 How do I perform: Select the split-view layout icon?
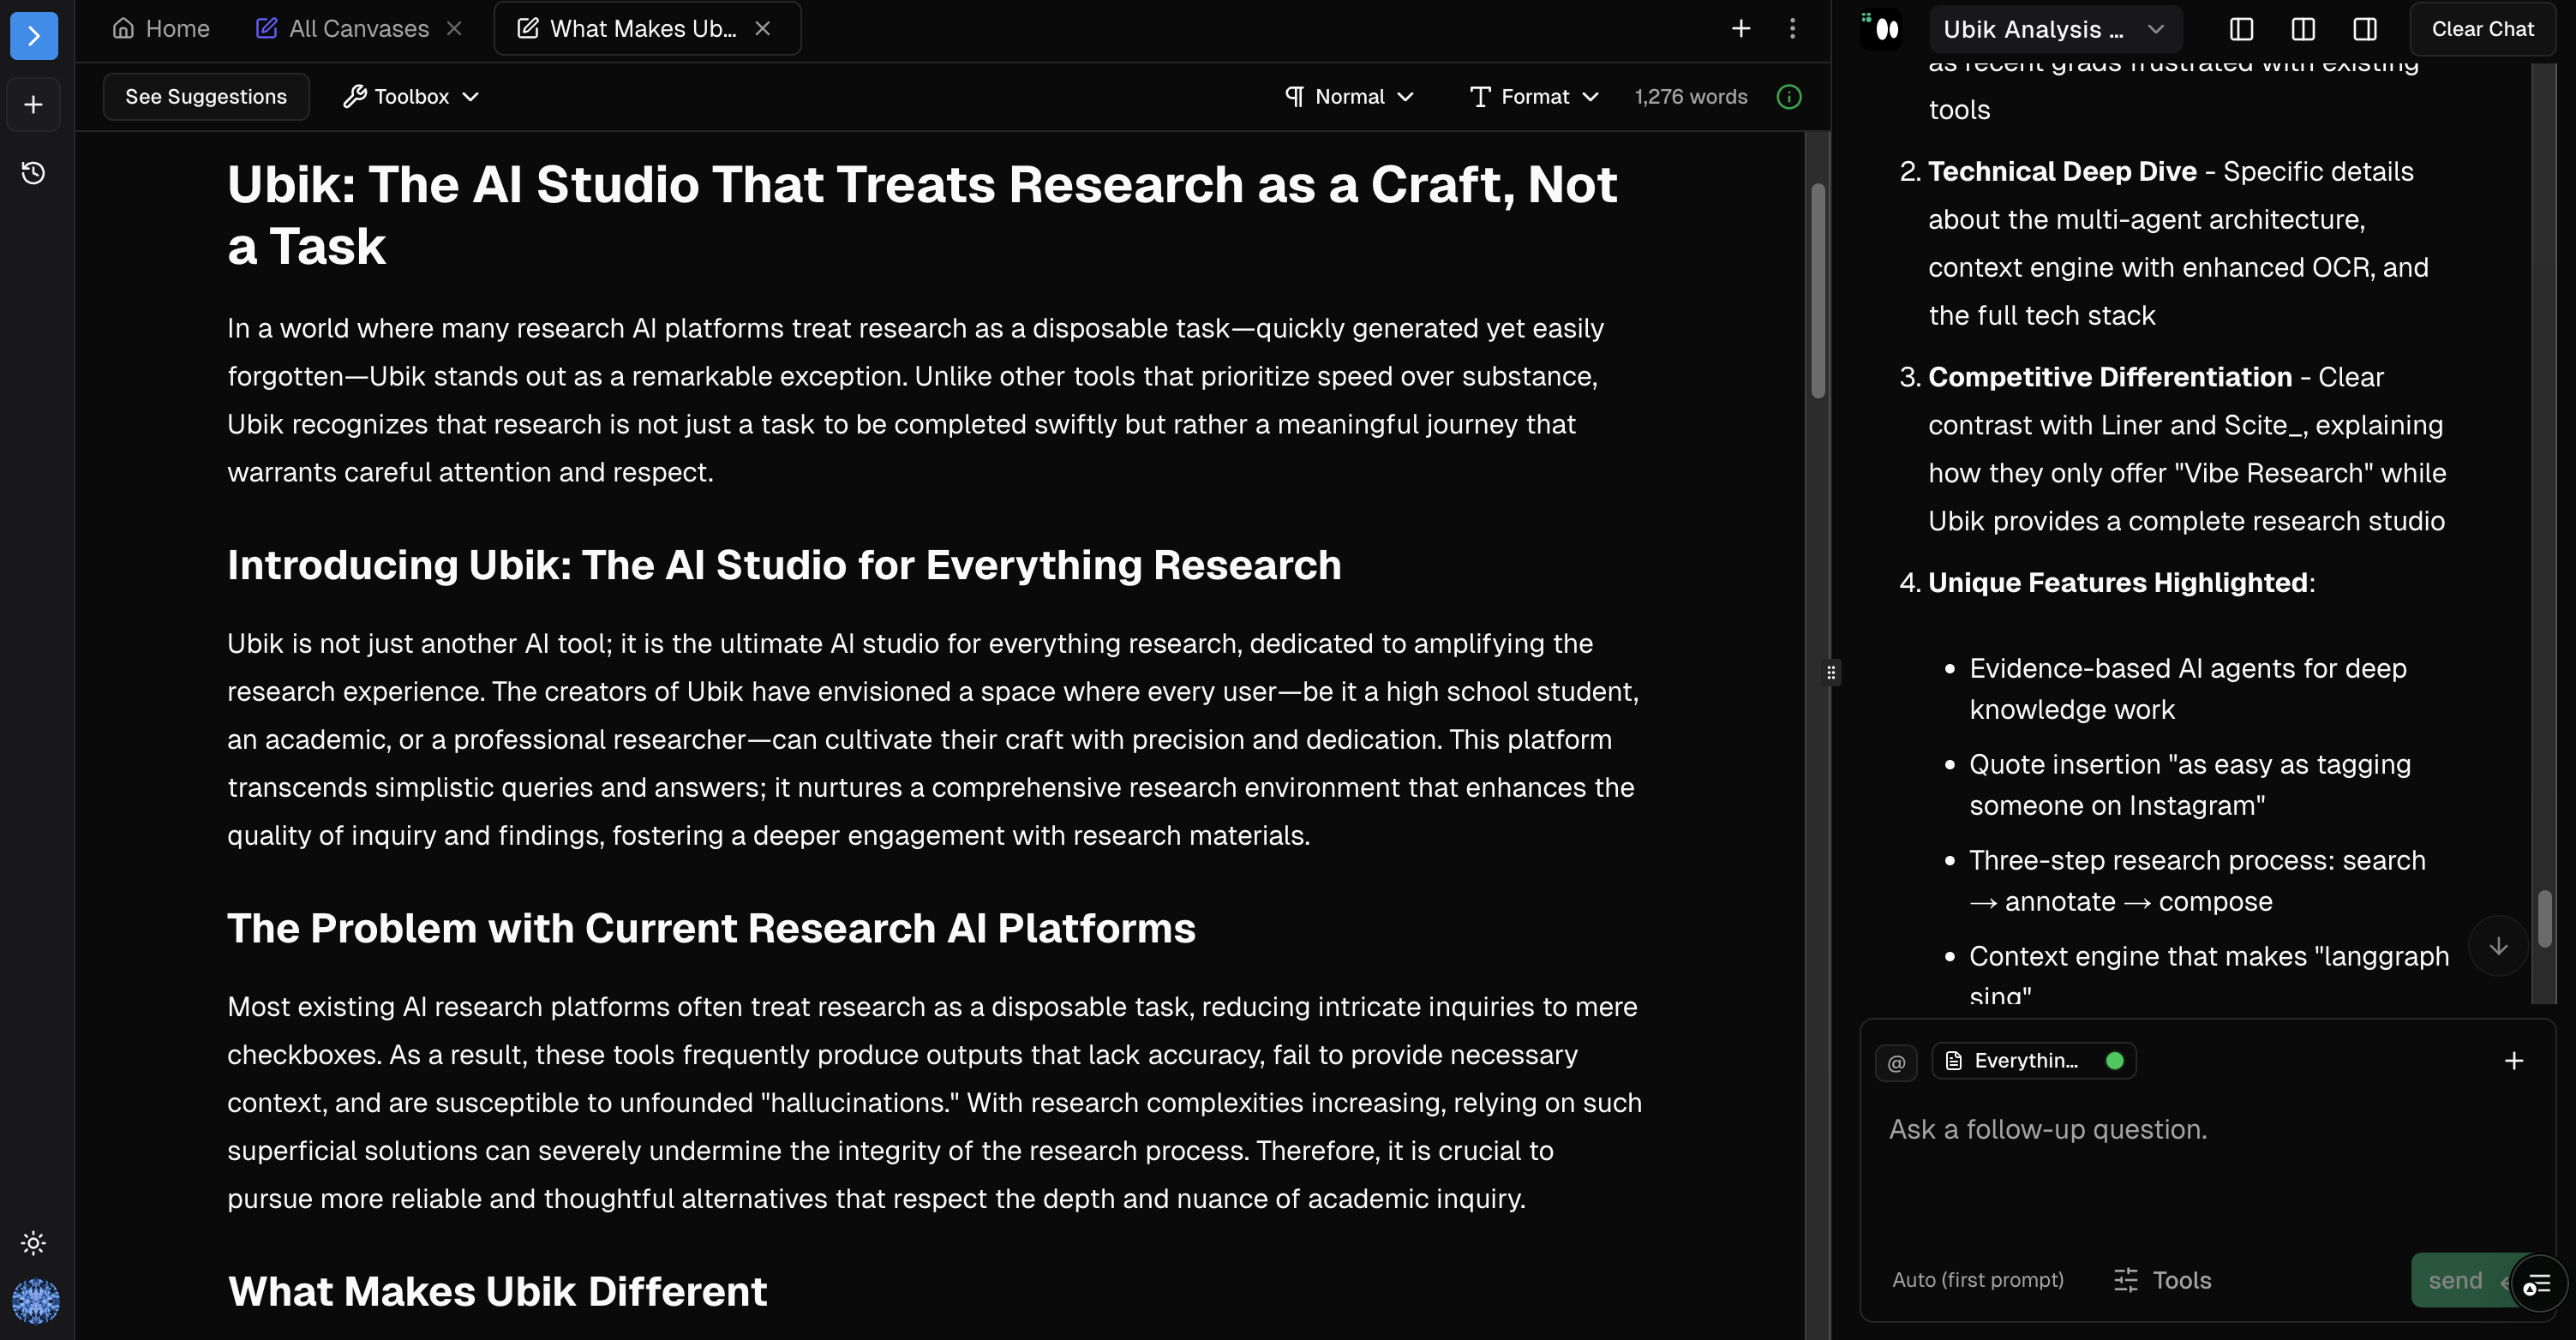pyautogui.click(x=2303, y=29)
